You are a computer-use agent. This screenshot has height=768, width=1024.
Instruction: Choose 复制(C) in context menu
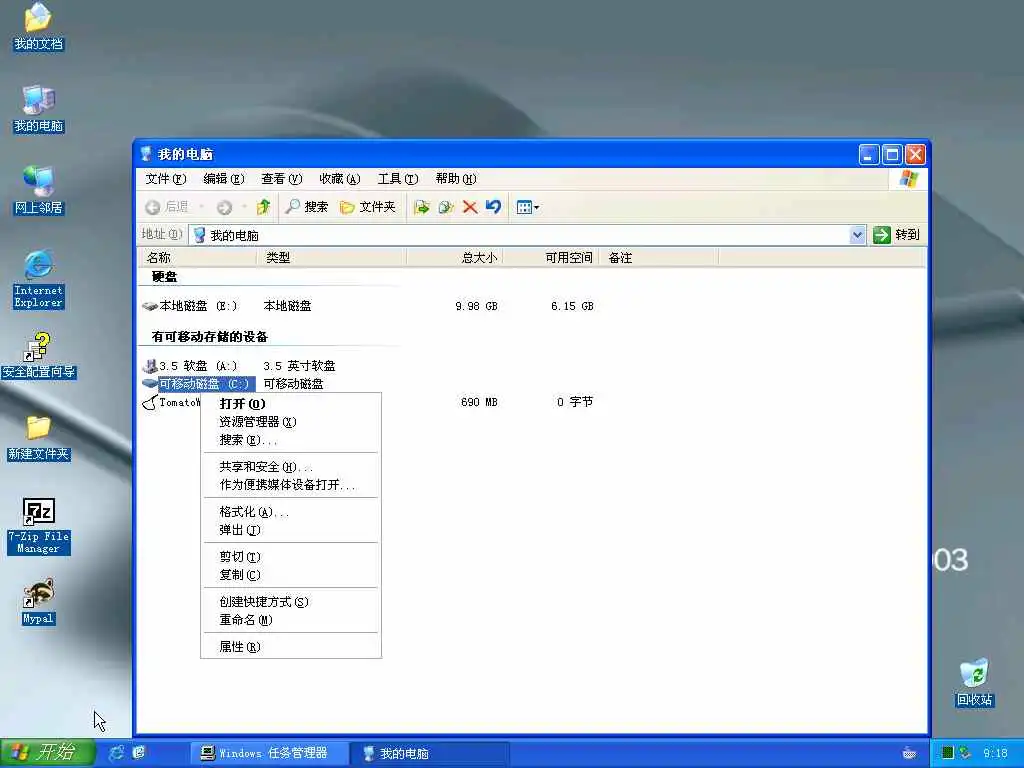click(291, 575)
